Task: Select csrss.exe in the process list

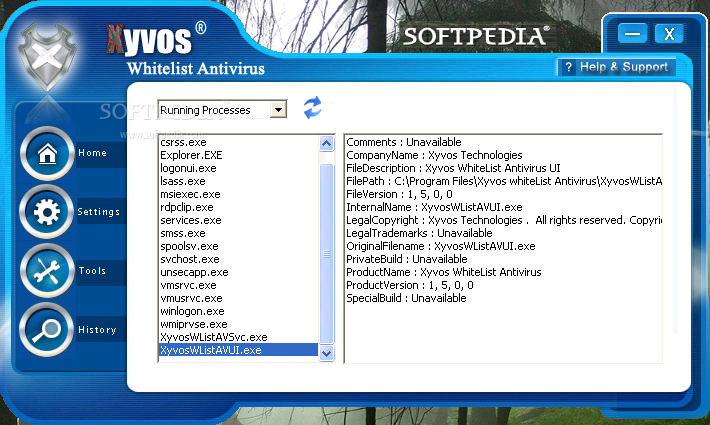Action: click(183, 142)
